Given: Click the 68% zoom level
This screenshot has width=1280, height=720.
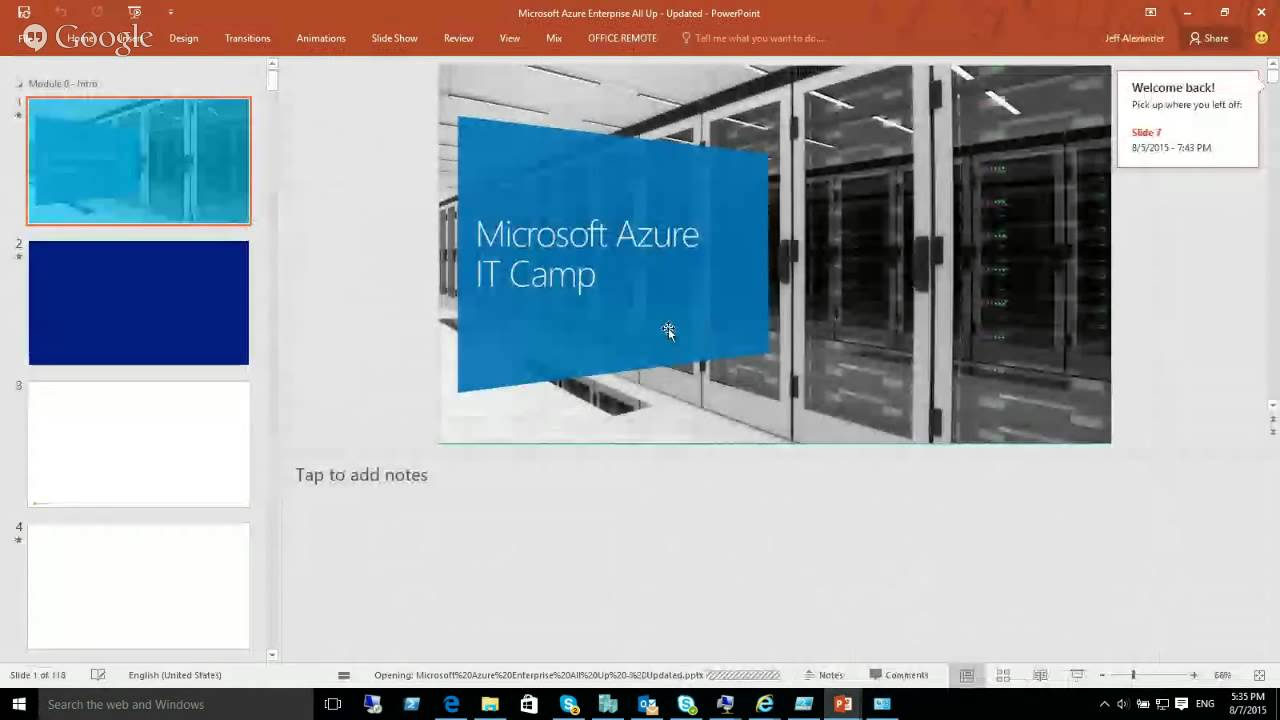Looking at the screenshot, I should [x=1222, y=675].
